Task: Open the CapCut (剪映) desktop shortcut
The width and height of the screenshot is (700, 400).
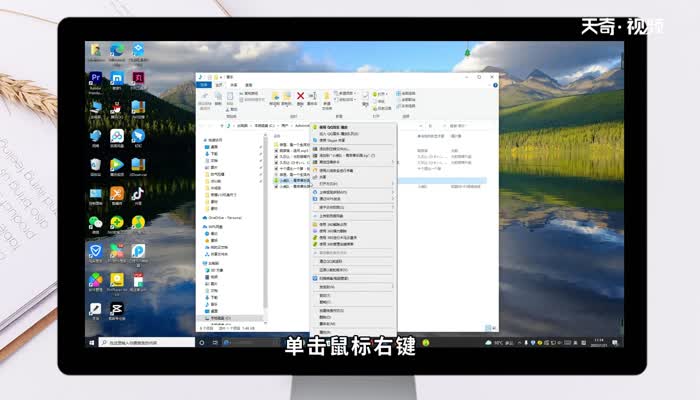Action: (117, 309)
